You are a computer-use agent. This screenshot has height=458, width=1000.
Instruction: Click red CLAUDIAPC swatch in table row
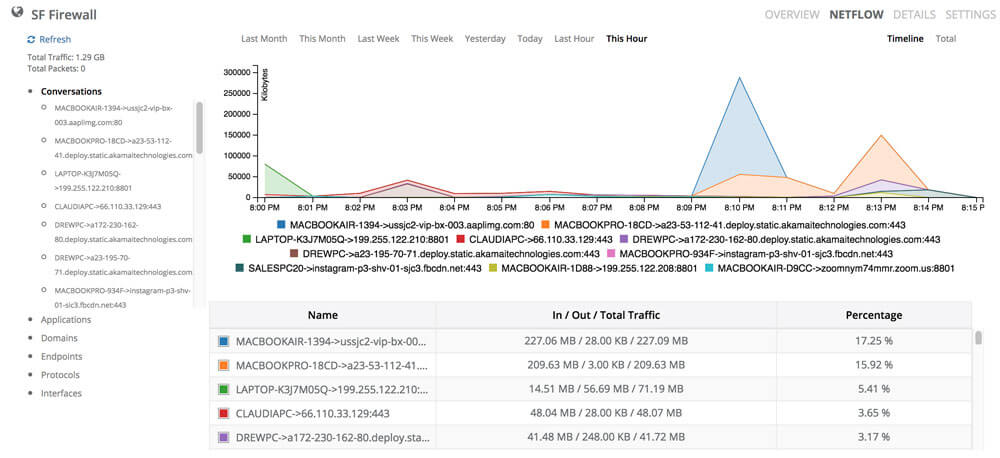pos(222,412)
